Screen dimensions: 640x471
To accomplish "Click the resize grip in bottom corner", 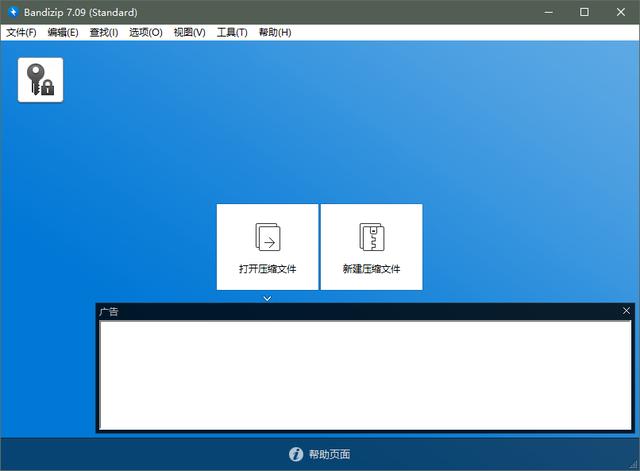I will [x=634, y=464].
